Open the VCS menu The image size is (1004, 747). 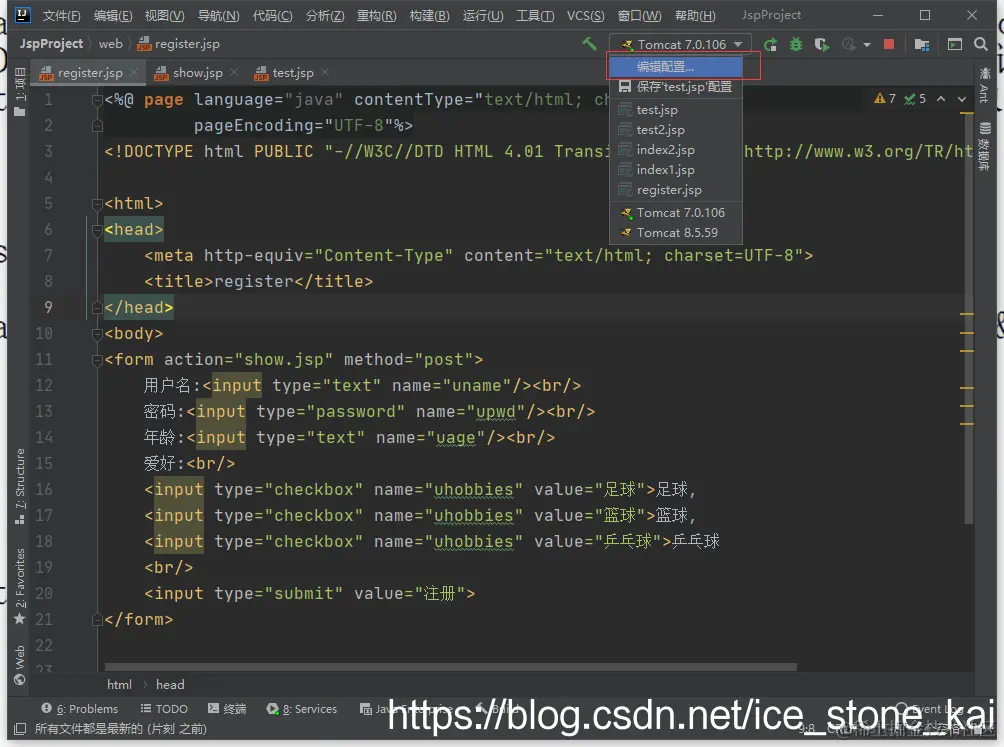(585, 15)
